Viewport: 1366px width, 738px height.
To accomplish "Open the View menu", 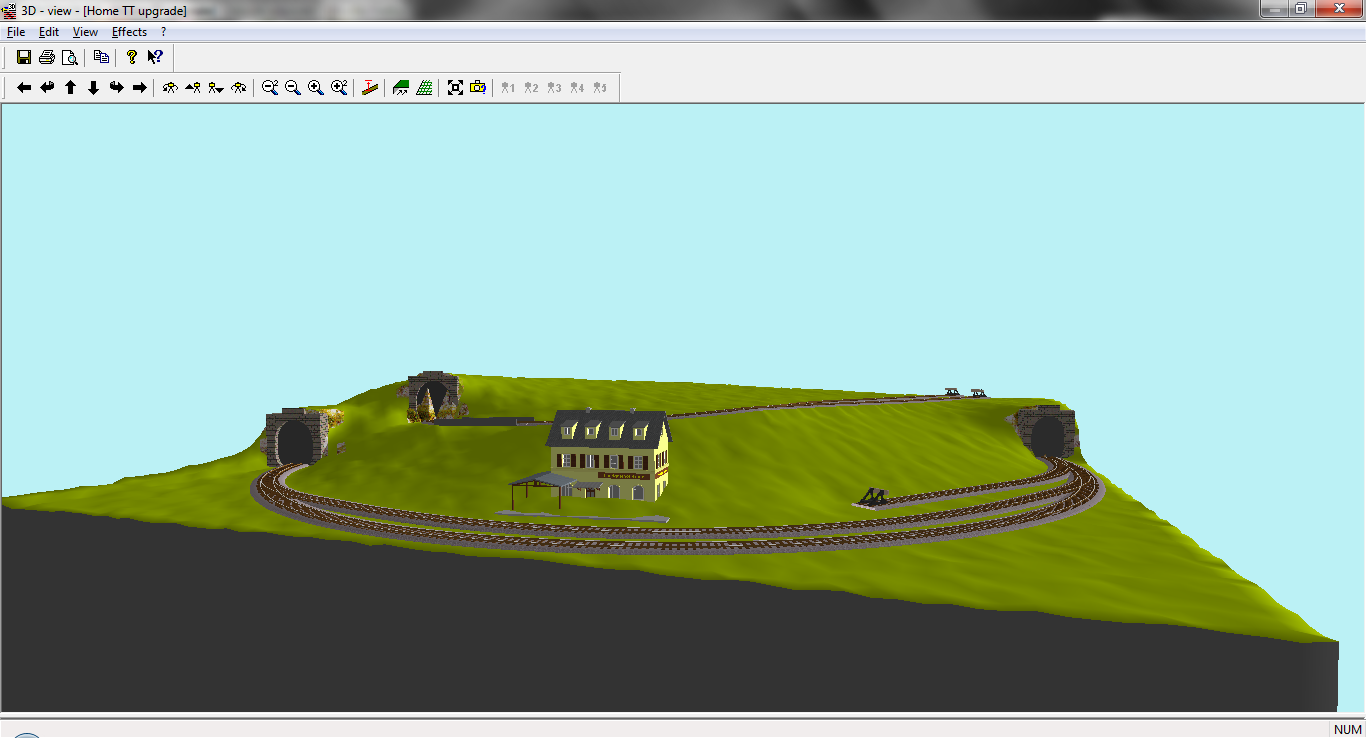I will (85, 32).
